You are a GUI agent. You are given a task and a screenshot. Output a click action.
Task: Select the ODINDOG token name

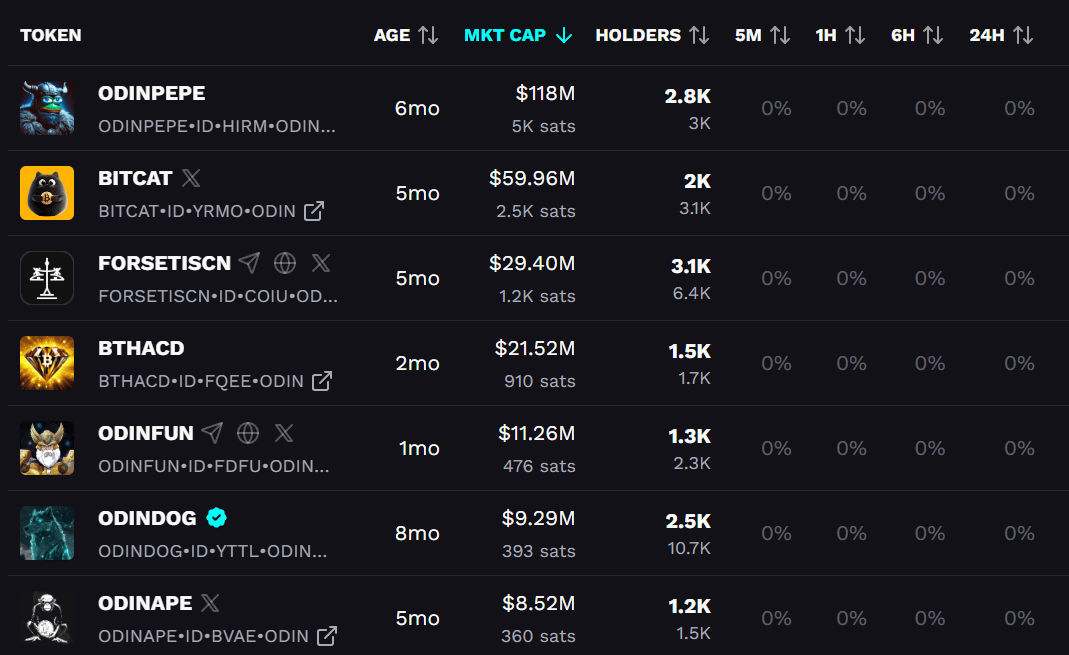147,518
